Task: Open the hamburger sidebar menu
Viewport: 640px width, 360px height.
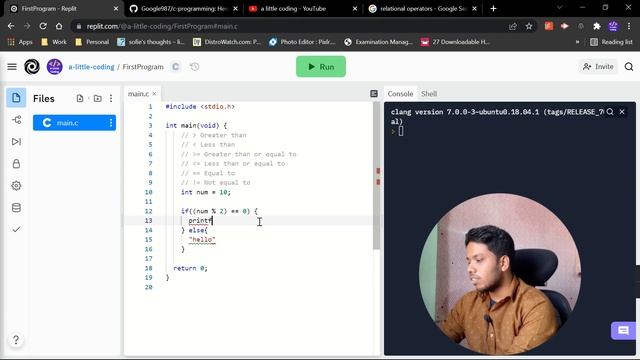Action: 12,67
